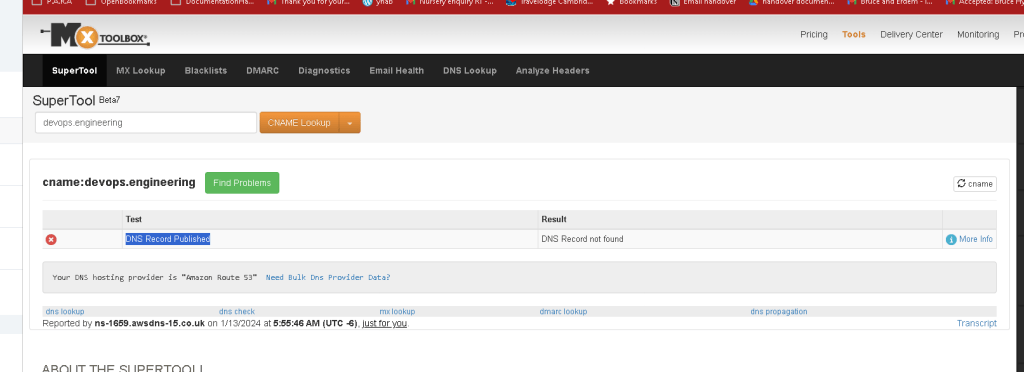Click the mx lookup link
The height and width of the screenshot is (372, 1024).
397,312
